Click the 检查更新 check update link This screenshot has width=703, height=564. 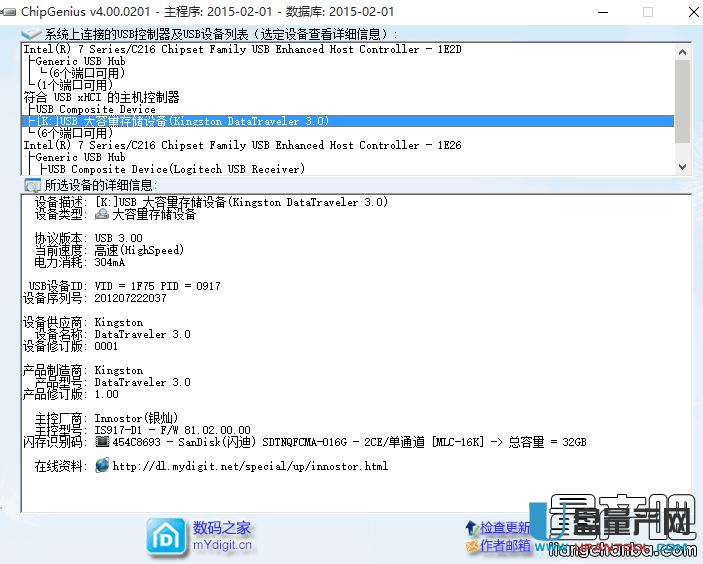tap(505, 527)
